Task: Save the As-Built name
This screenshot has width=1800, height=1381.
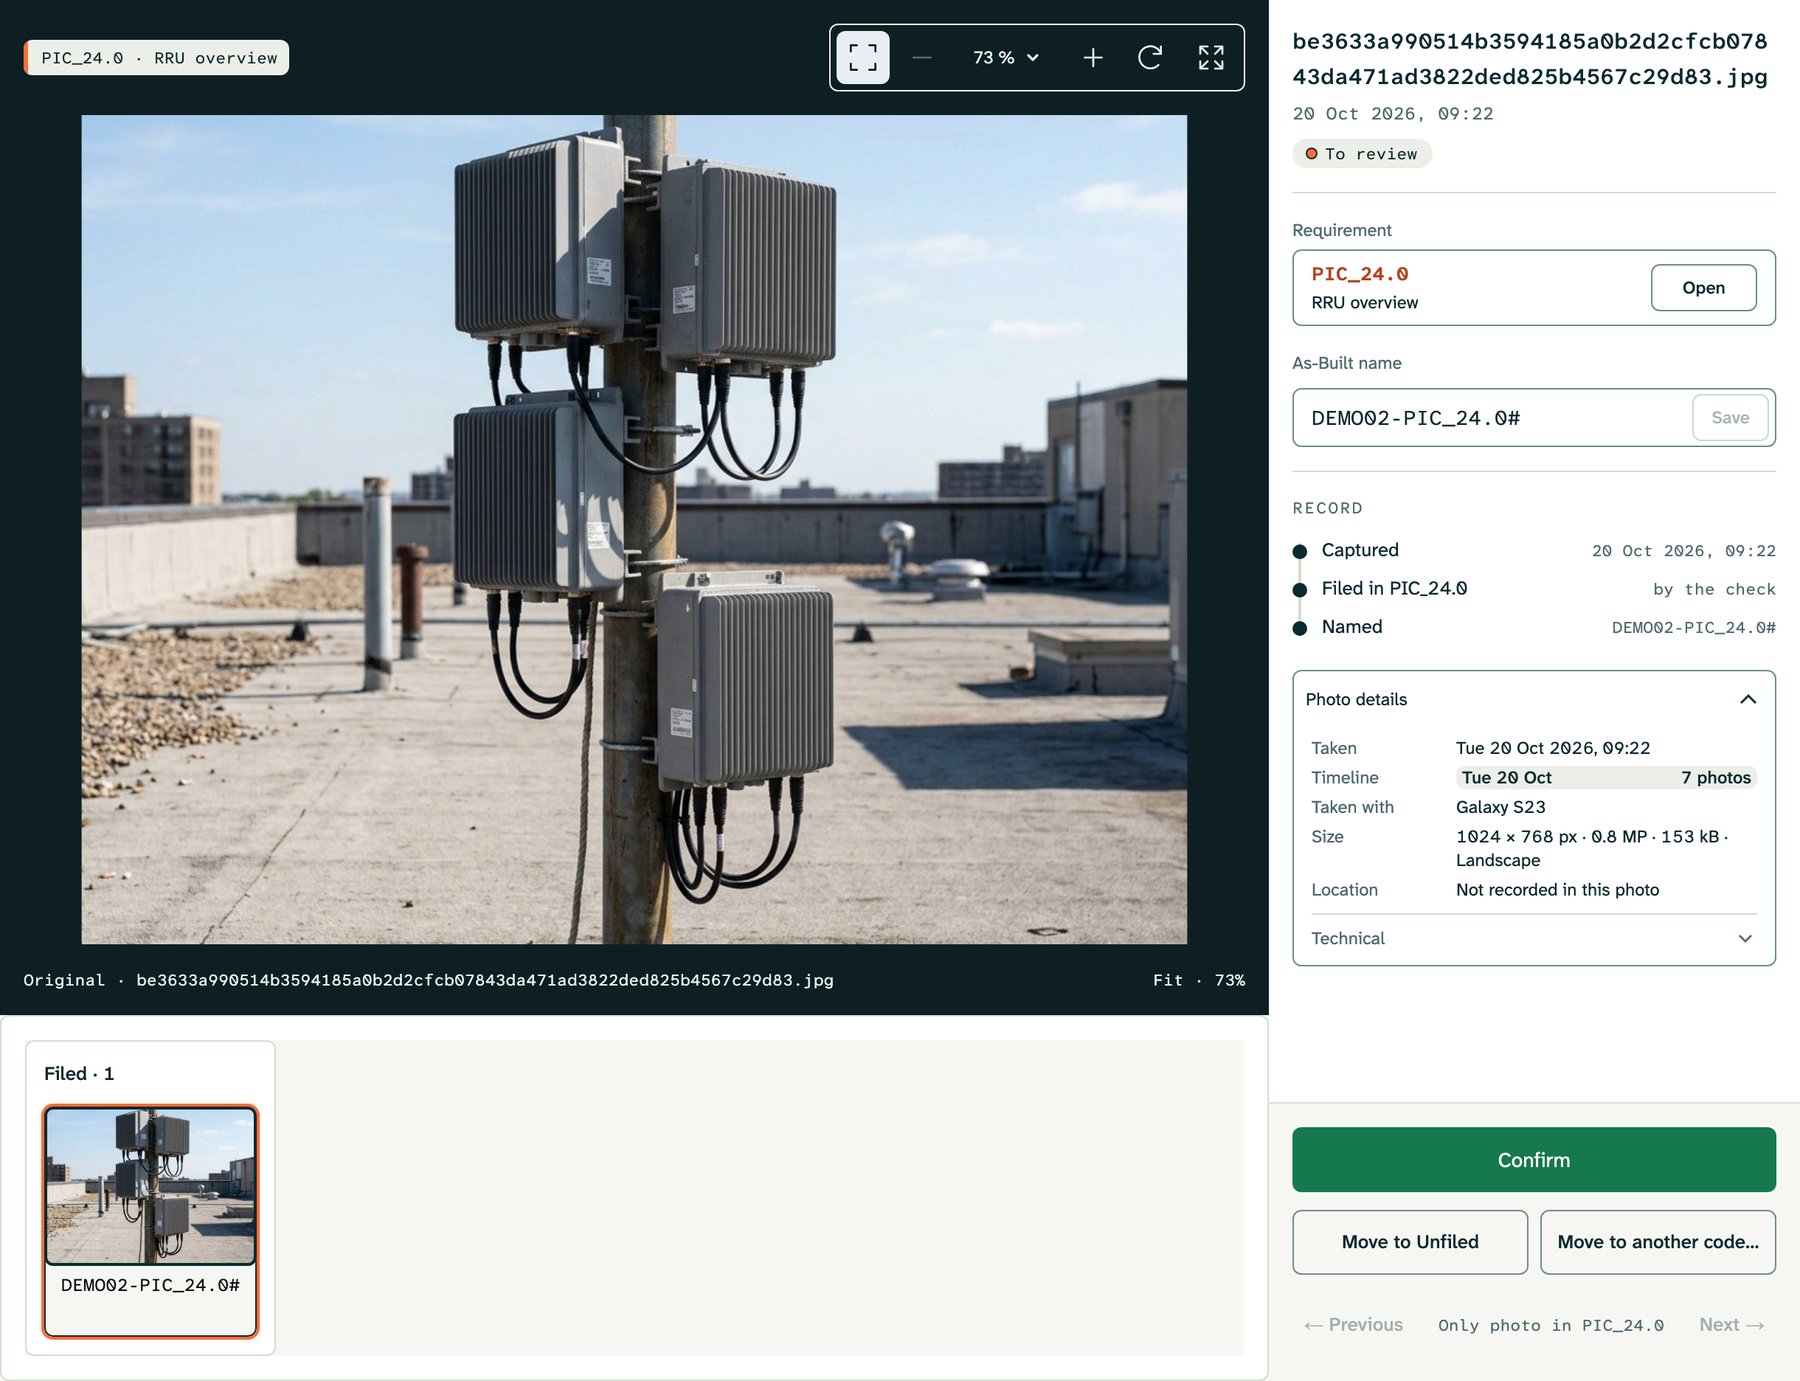Action: [x=1730, y=418]
